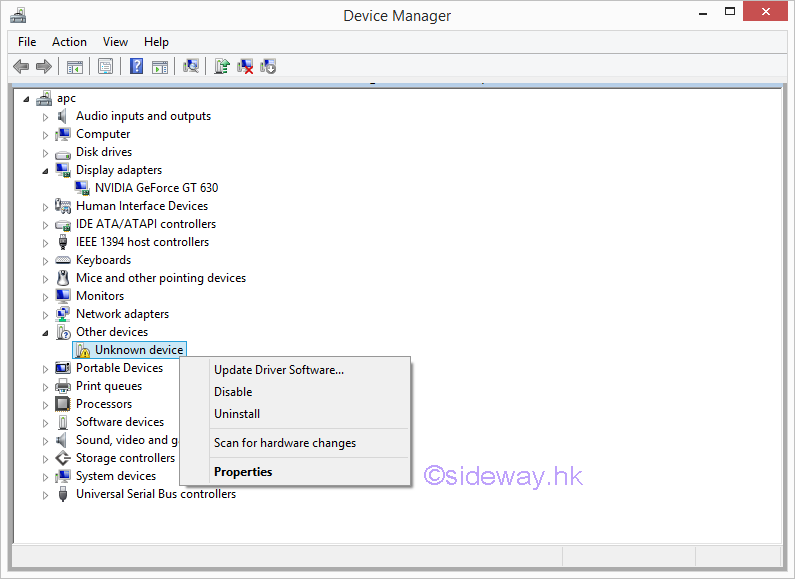Click the Uninstall toolbar icon with red X
This screenshot has width=795, height=579.
click(x=245, y=67)
